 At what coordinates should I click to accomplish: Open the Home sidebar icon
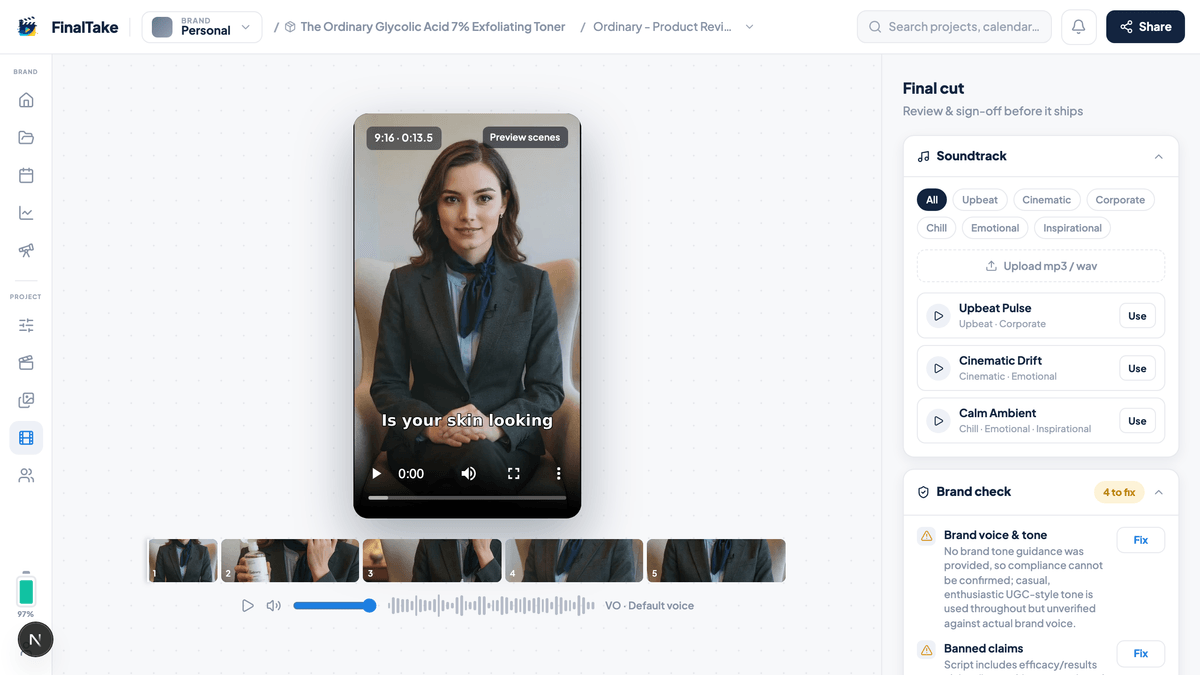point(26,100)
